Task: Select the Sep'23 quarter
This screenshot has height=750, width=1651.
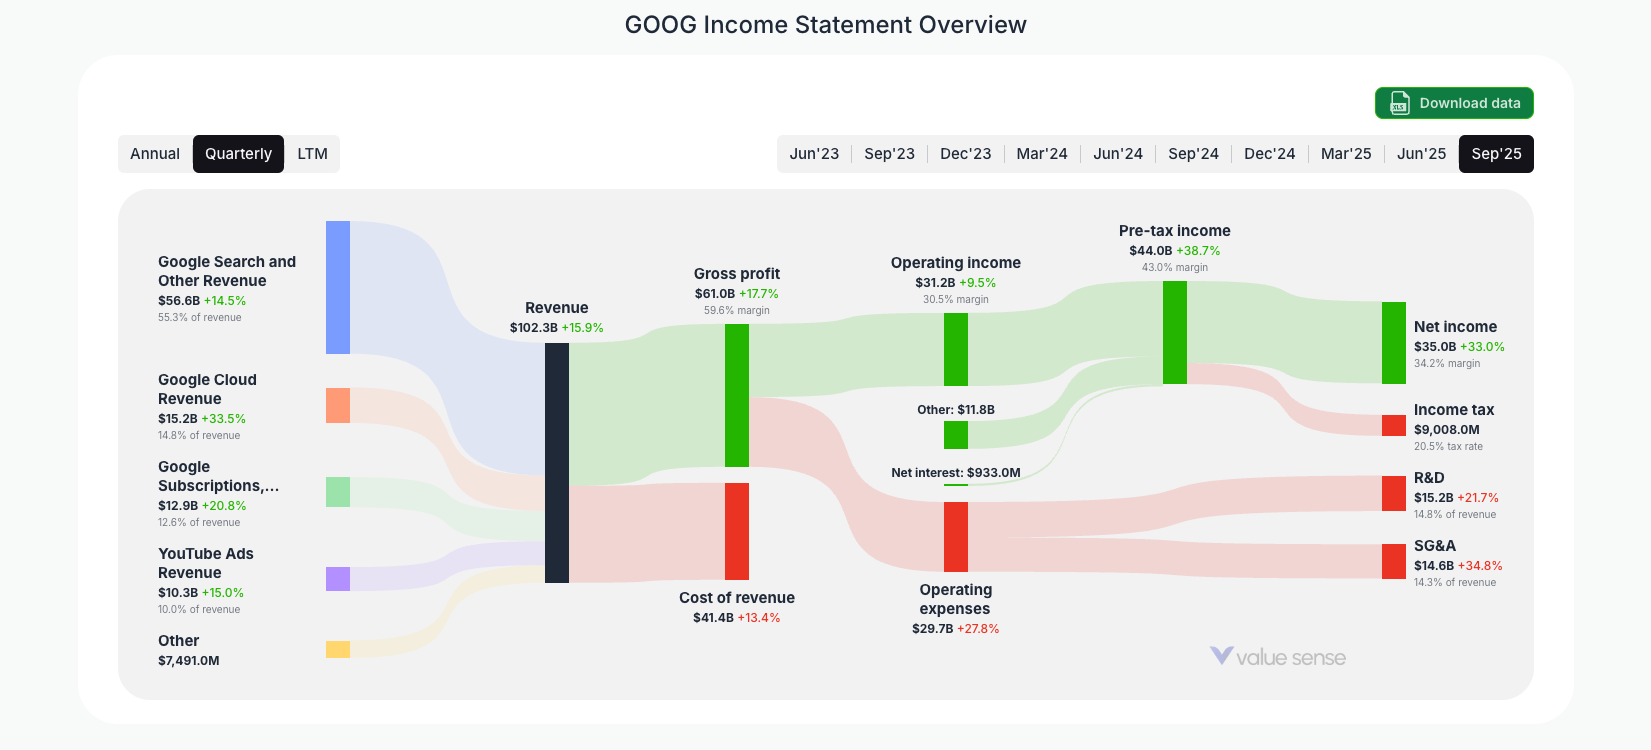Action: [890, 153]
